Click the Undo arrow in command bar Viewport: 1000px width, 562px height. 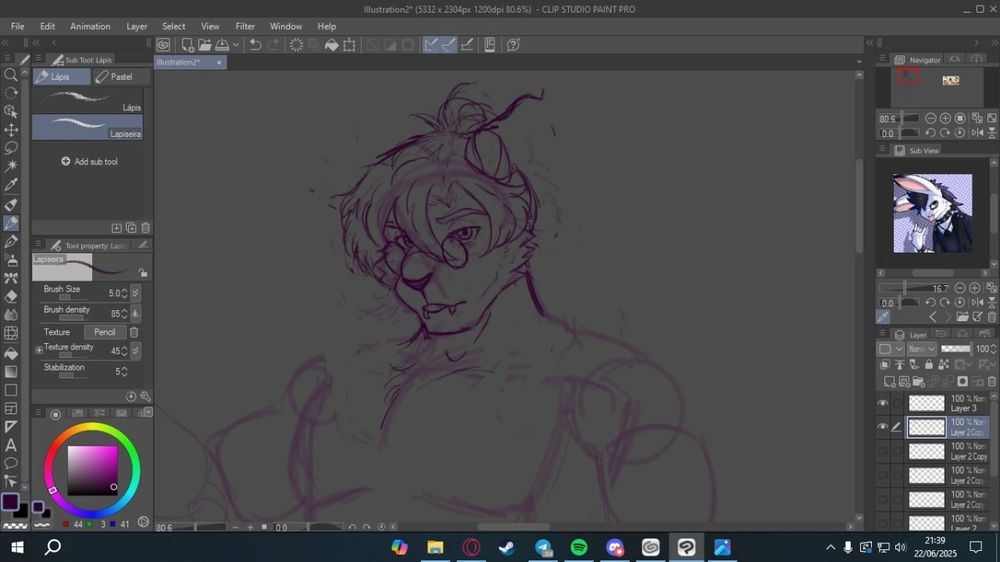point(255,45)
